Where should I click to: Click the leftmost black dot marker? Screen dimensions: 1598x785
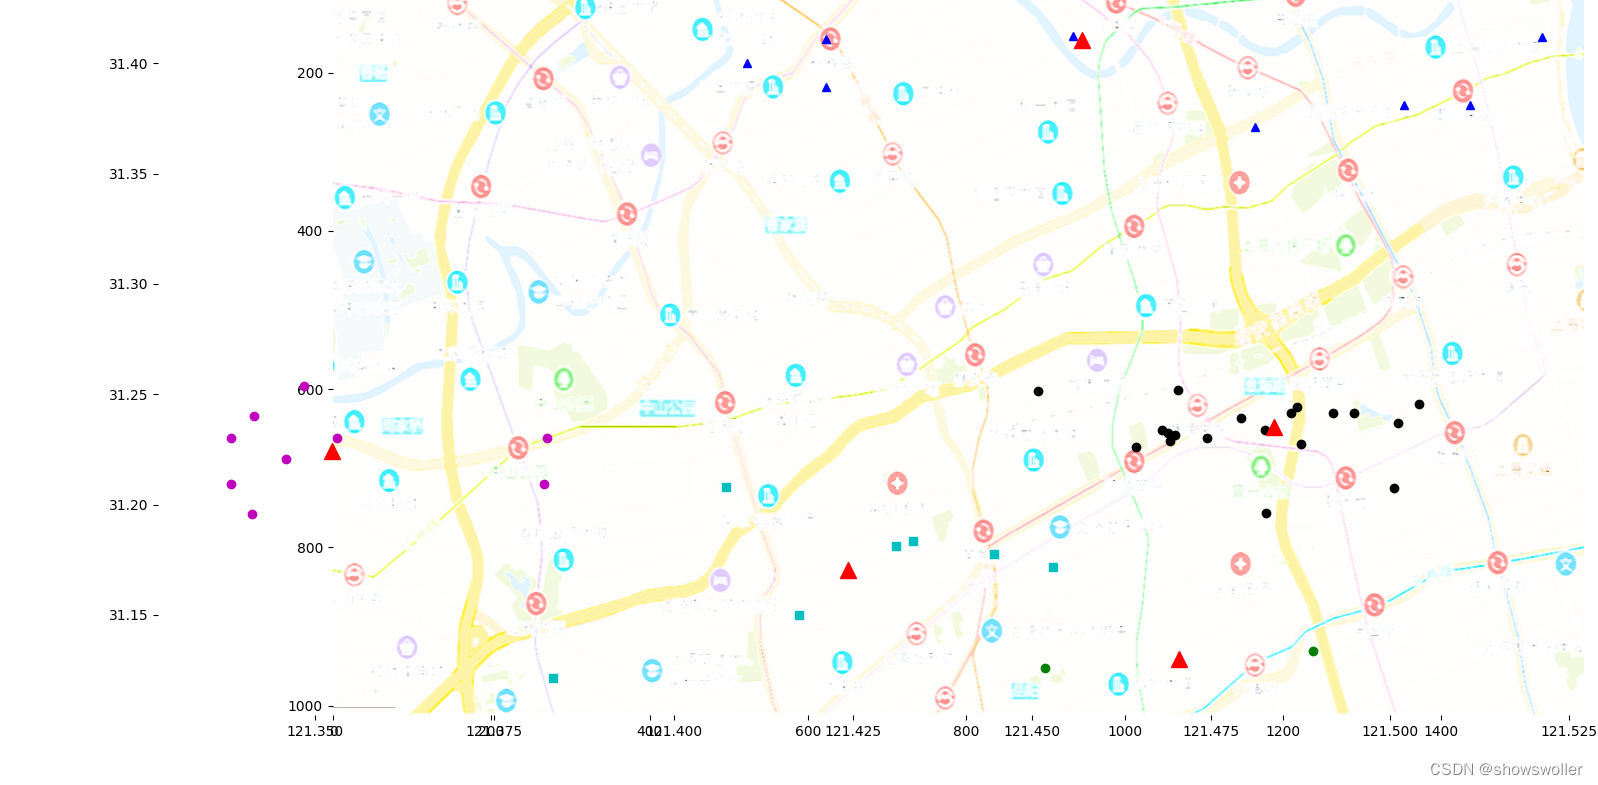tap(1038, 391)
